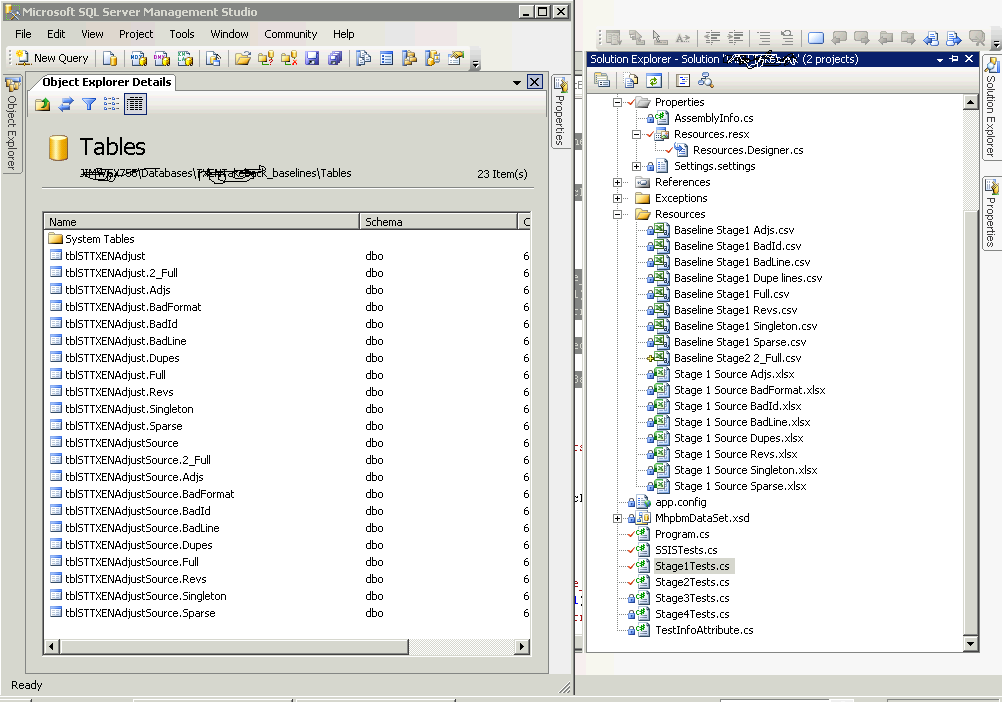Select the Object Explorer Details tab
The height and width of the screenshot is (702, 1002).
pos(106,82)
